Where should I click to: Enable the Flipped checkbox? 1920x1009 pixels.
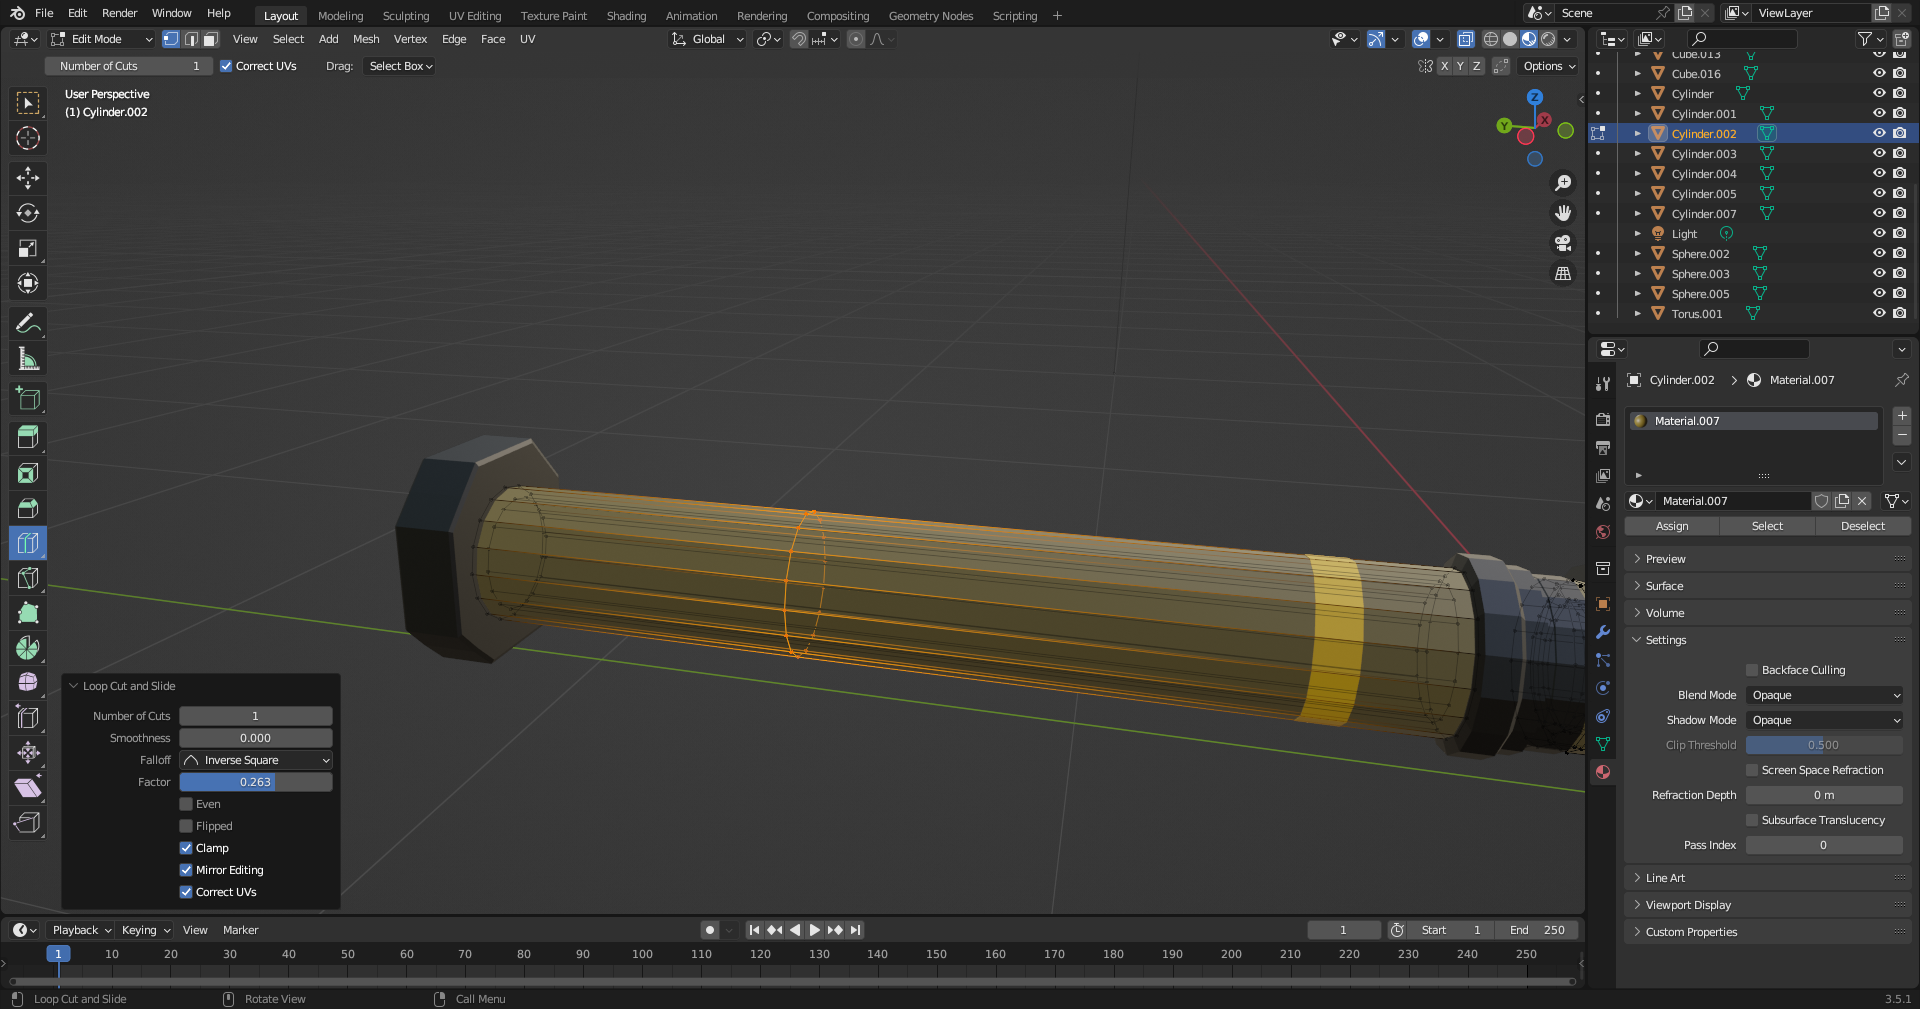(186, 826)
